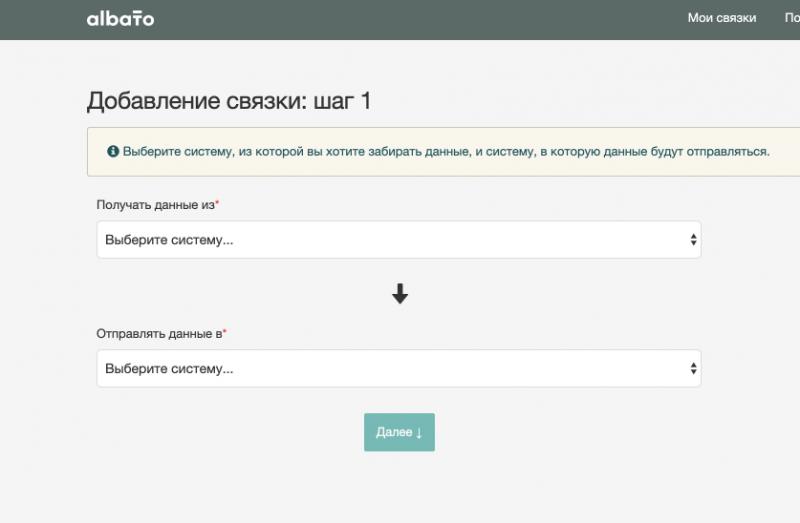Click the up-down arrows of the source select
This screenshot has height=523, width=800.
(x=693, y=240)
